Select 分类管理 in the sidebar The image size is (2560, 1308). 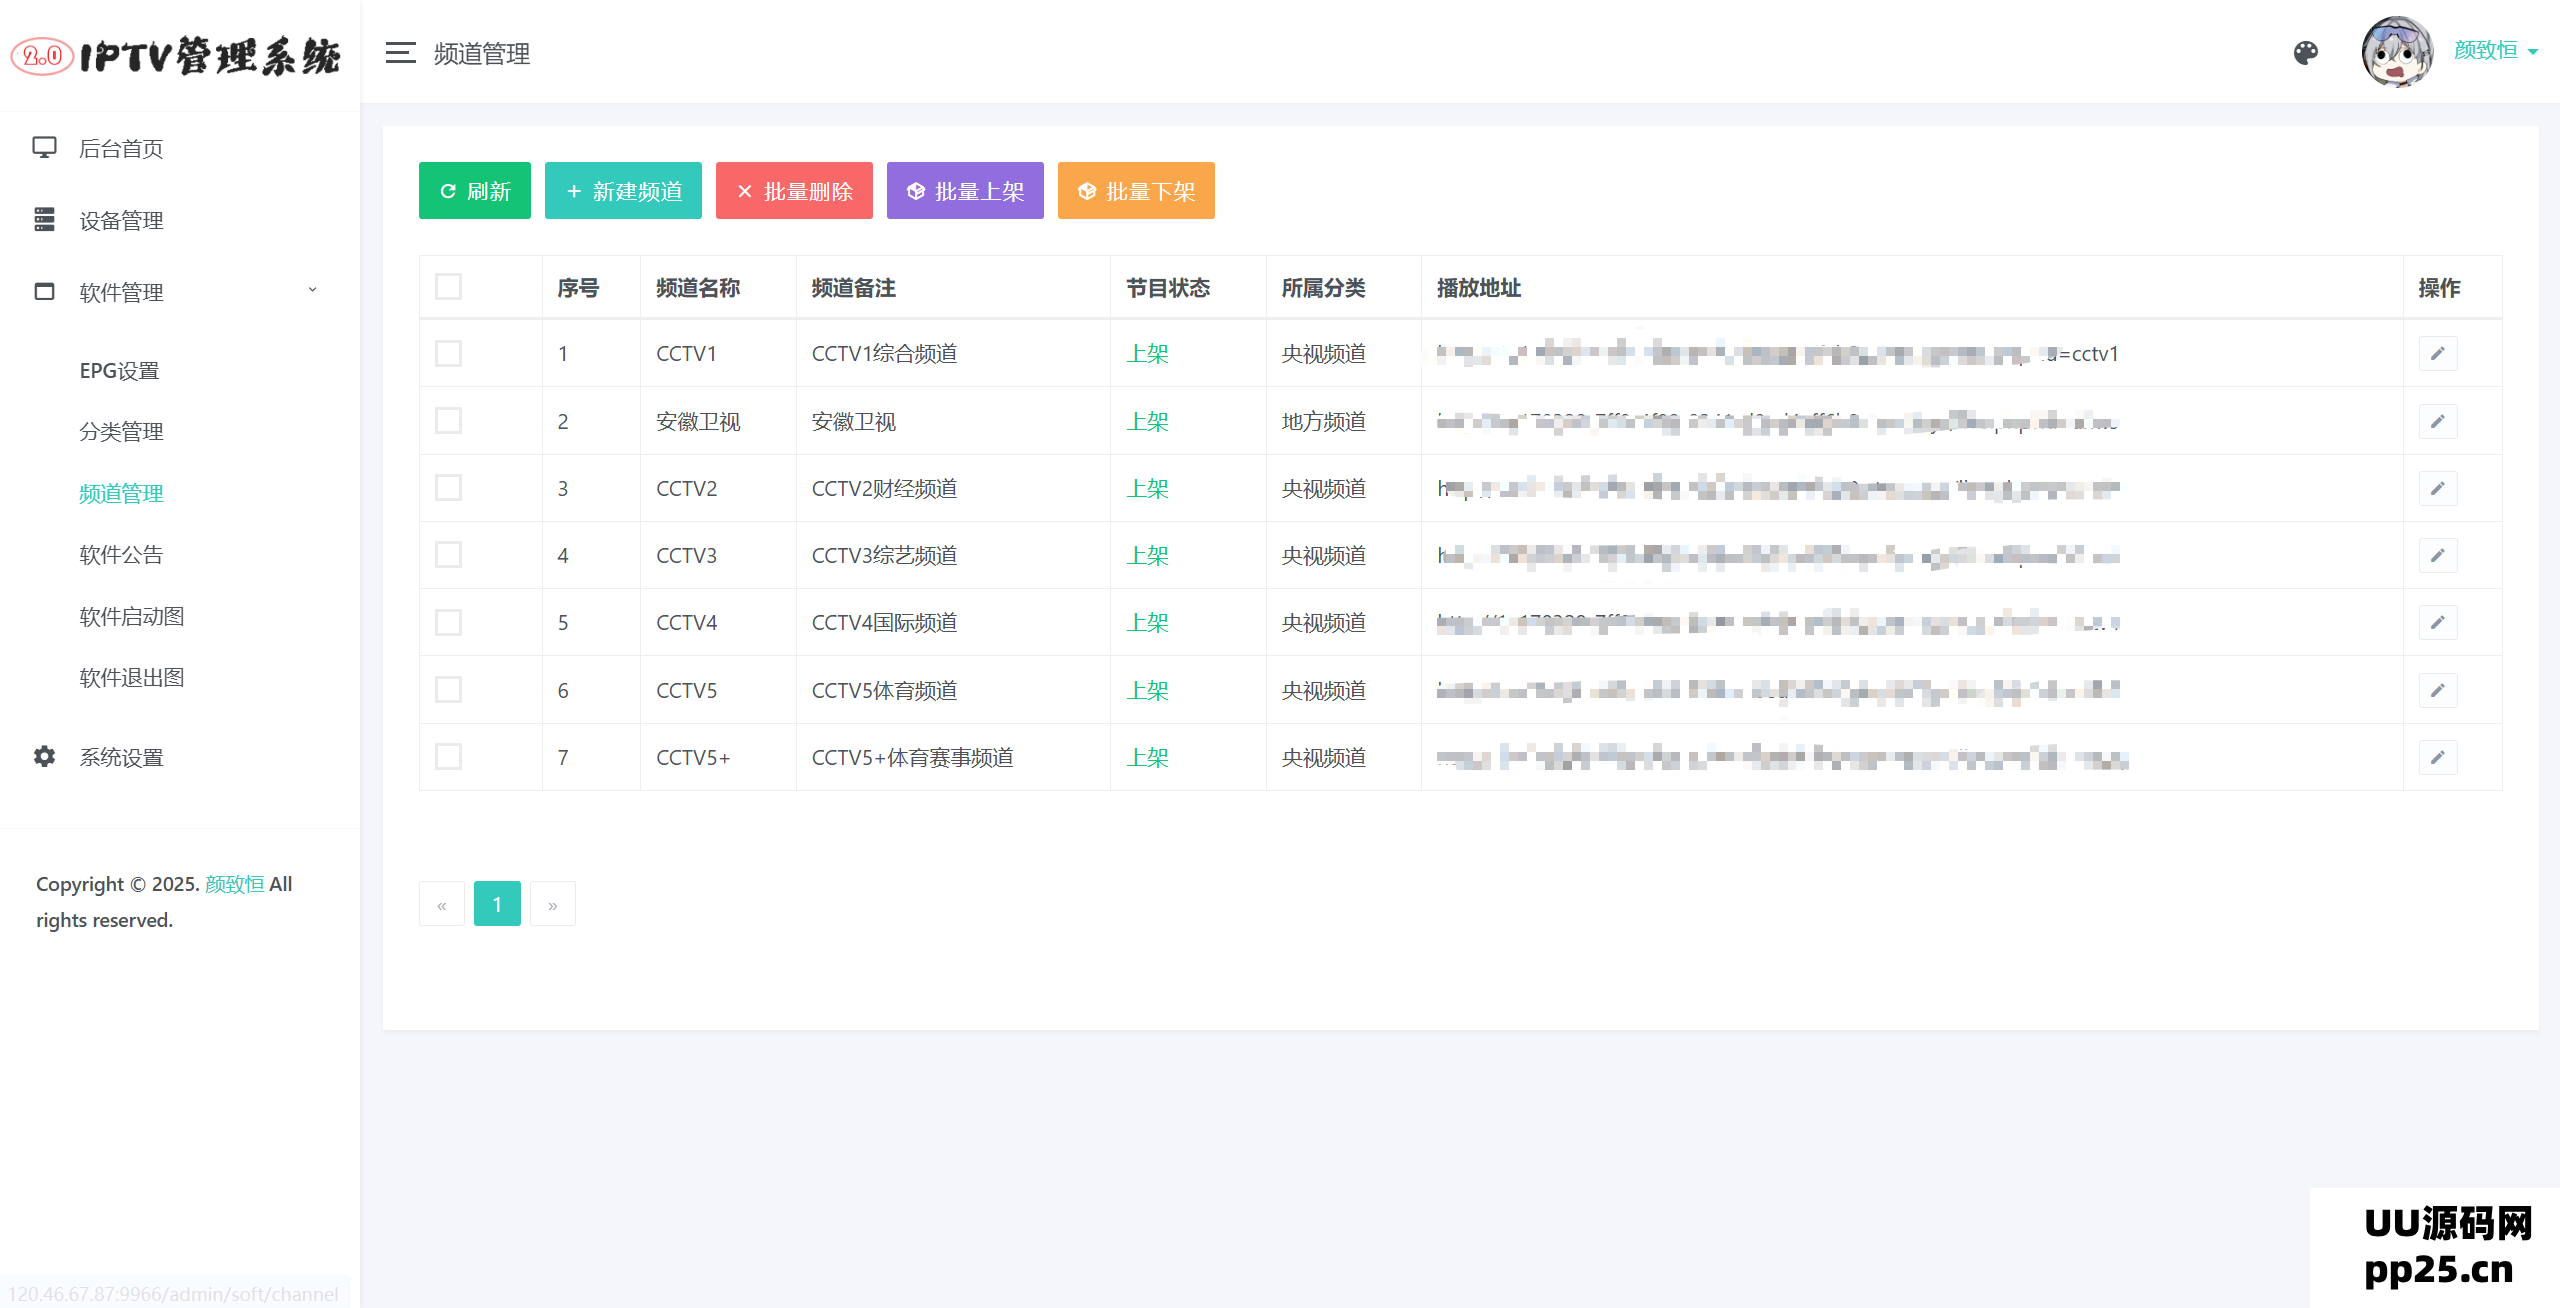click(121, 431)
